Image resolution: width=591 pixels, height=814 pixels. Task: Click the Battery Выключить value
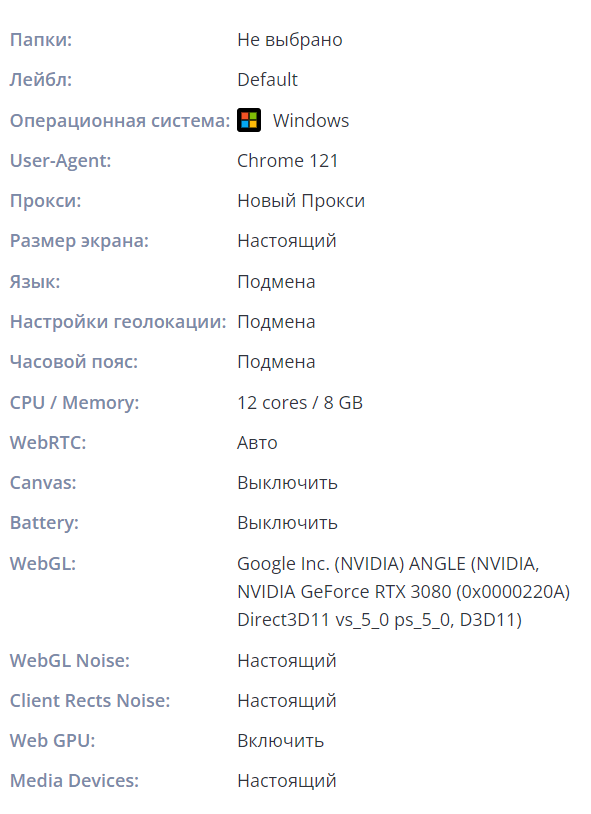coord(287,523)
